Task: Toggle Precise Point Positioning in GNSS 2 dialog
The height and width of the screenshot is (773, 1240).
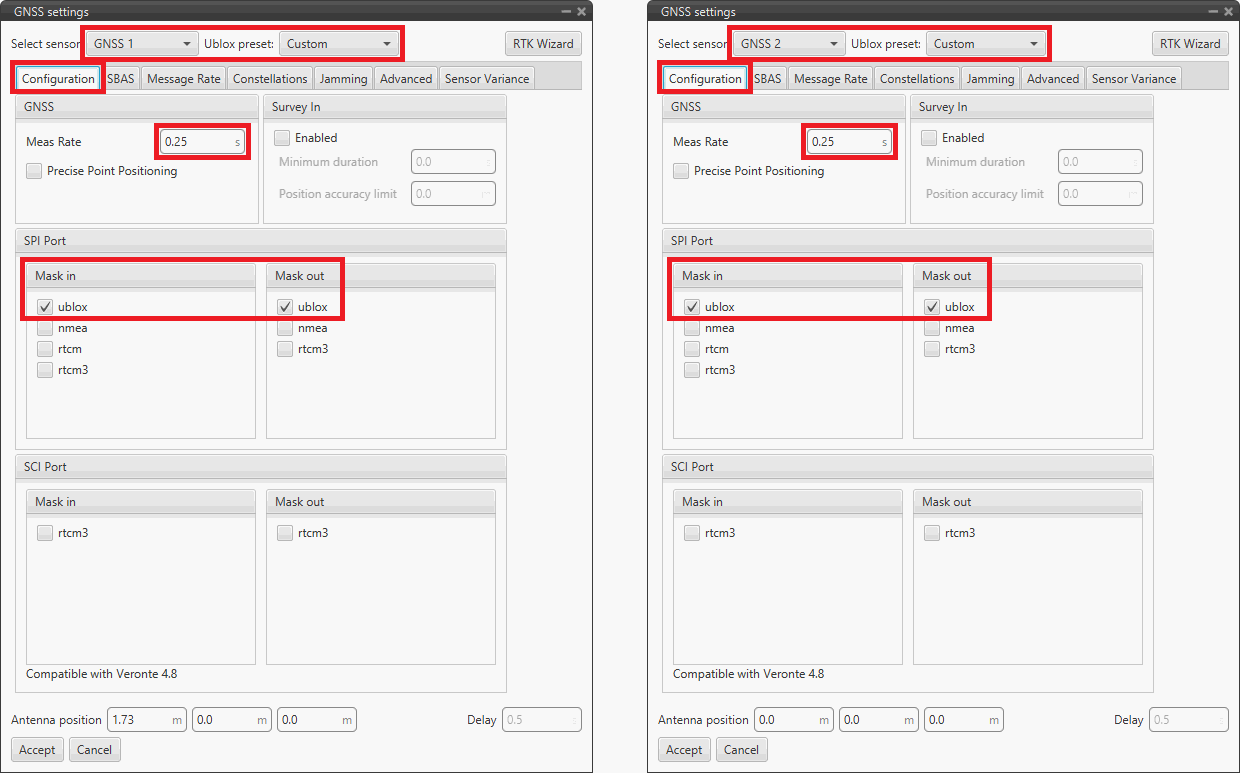Action: click(x=681, y=171)
